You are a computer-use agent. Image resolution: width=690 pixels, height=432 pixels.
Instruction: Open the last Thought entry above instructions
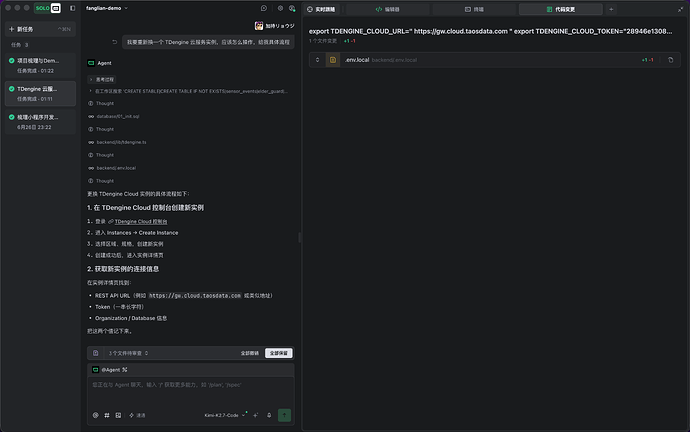101,181
